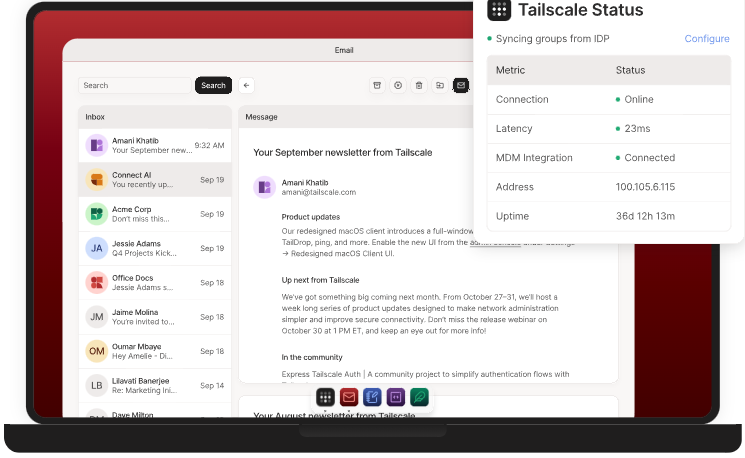Viewport: 745px width, 458px height.
Task: Click the Status column header
Action: pos(630,70)
